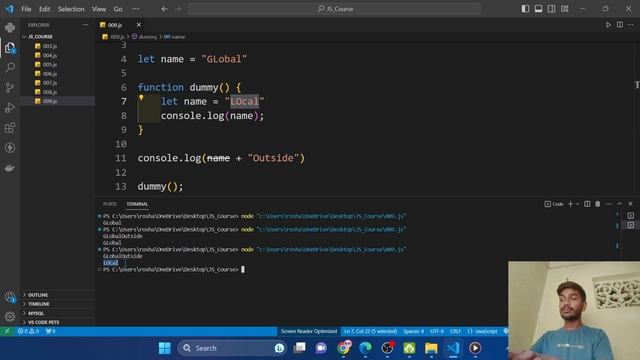Open 003.js in the Explorer
Viewport: 640px width, 360px height.
coord(58,46)
